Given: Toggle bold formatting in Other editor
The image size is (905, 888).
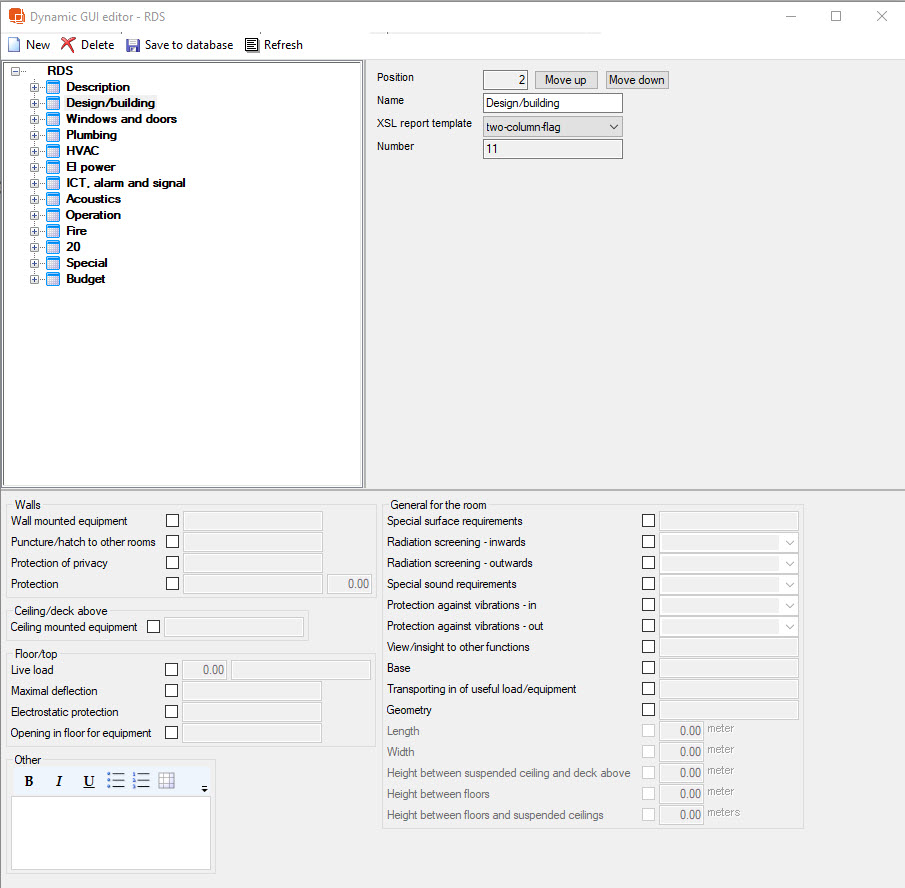Looking at the screenshot, I should pos(29,781).
